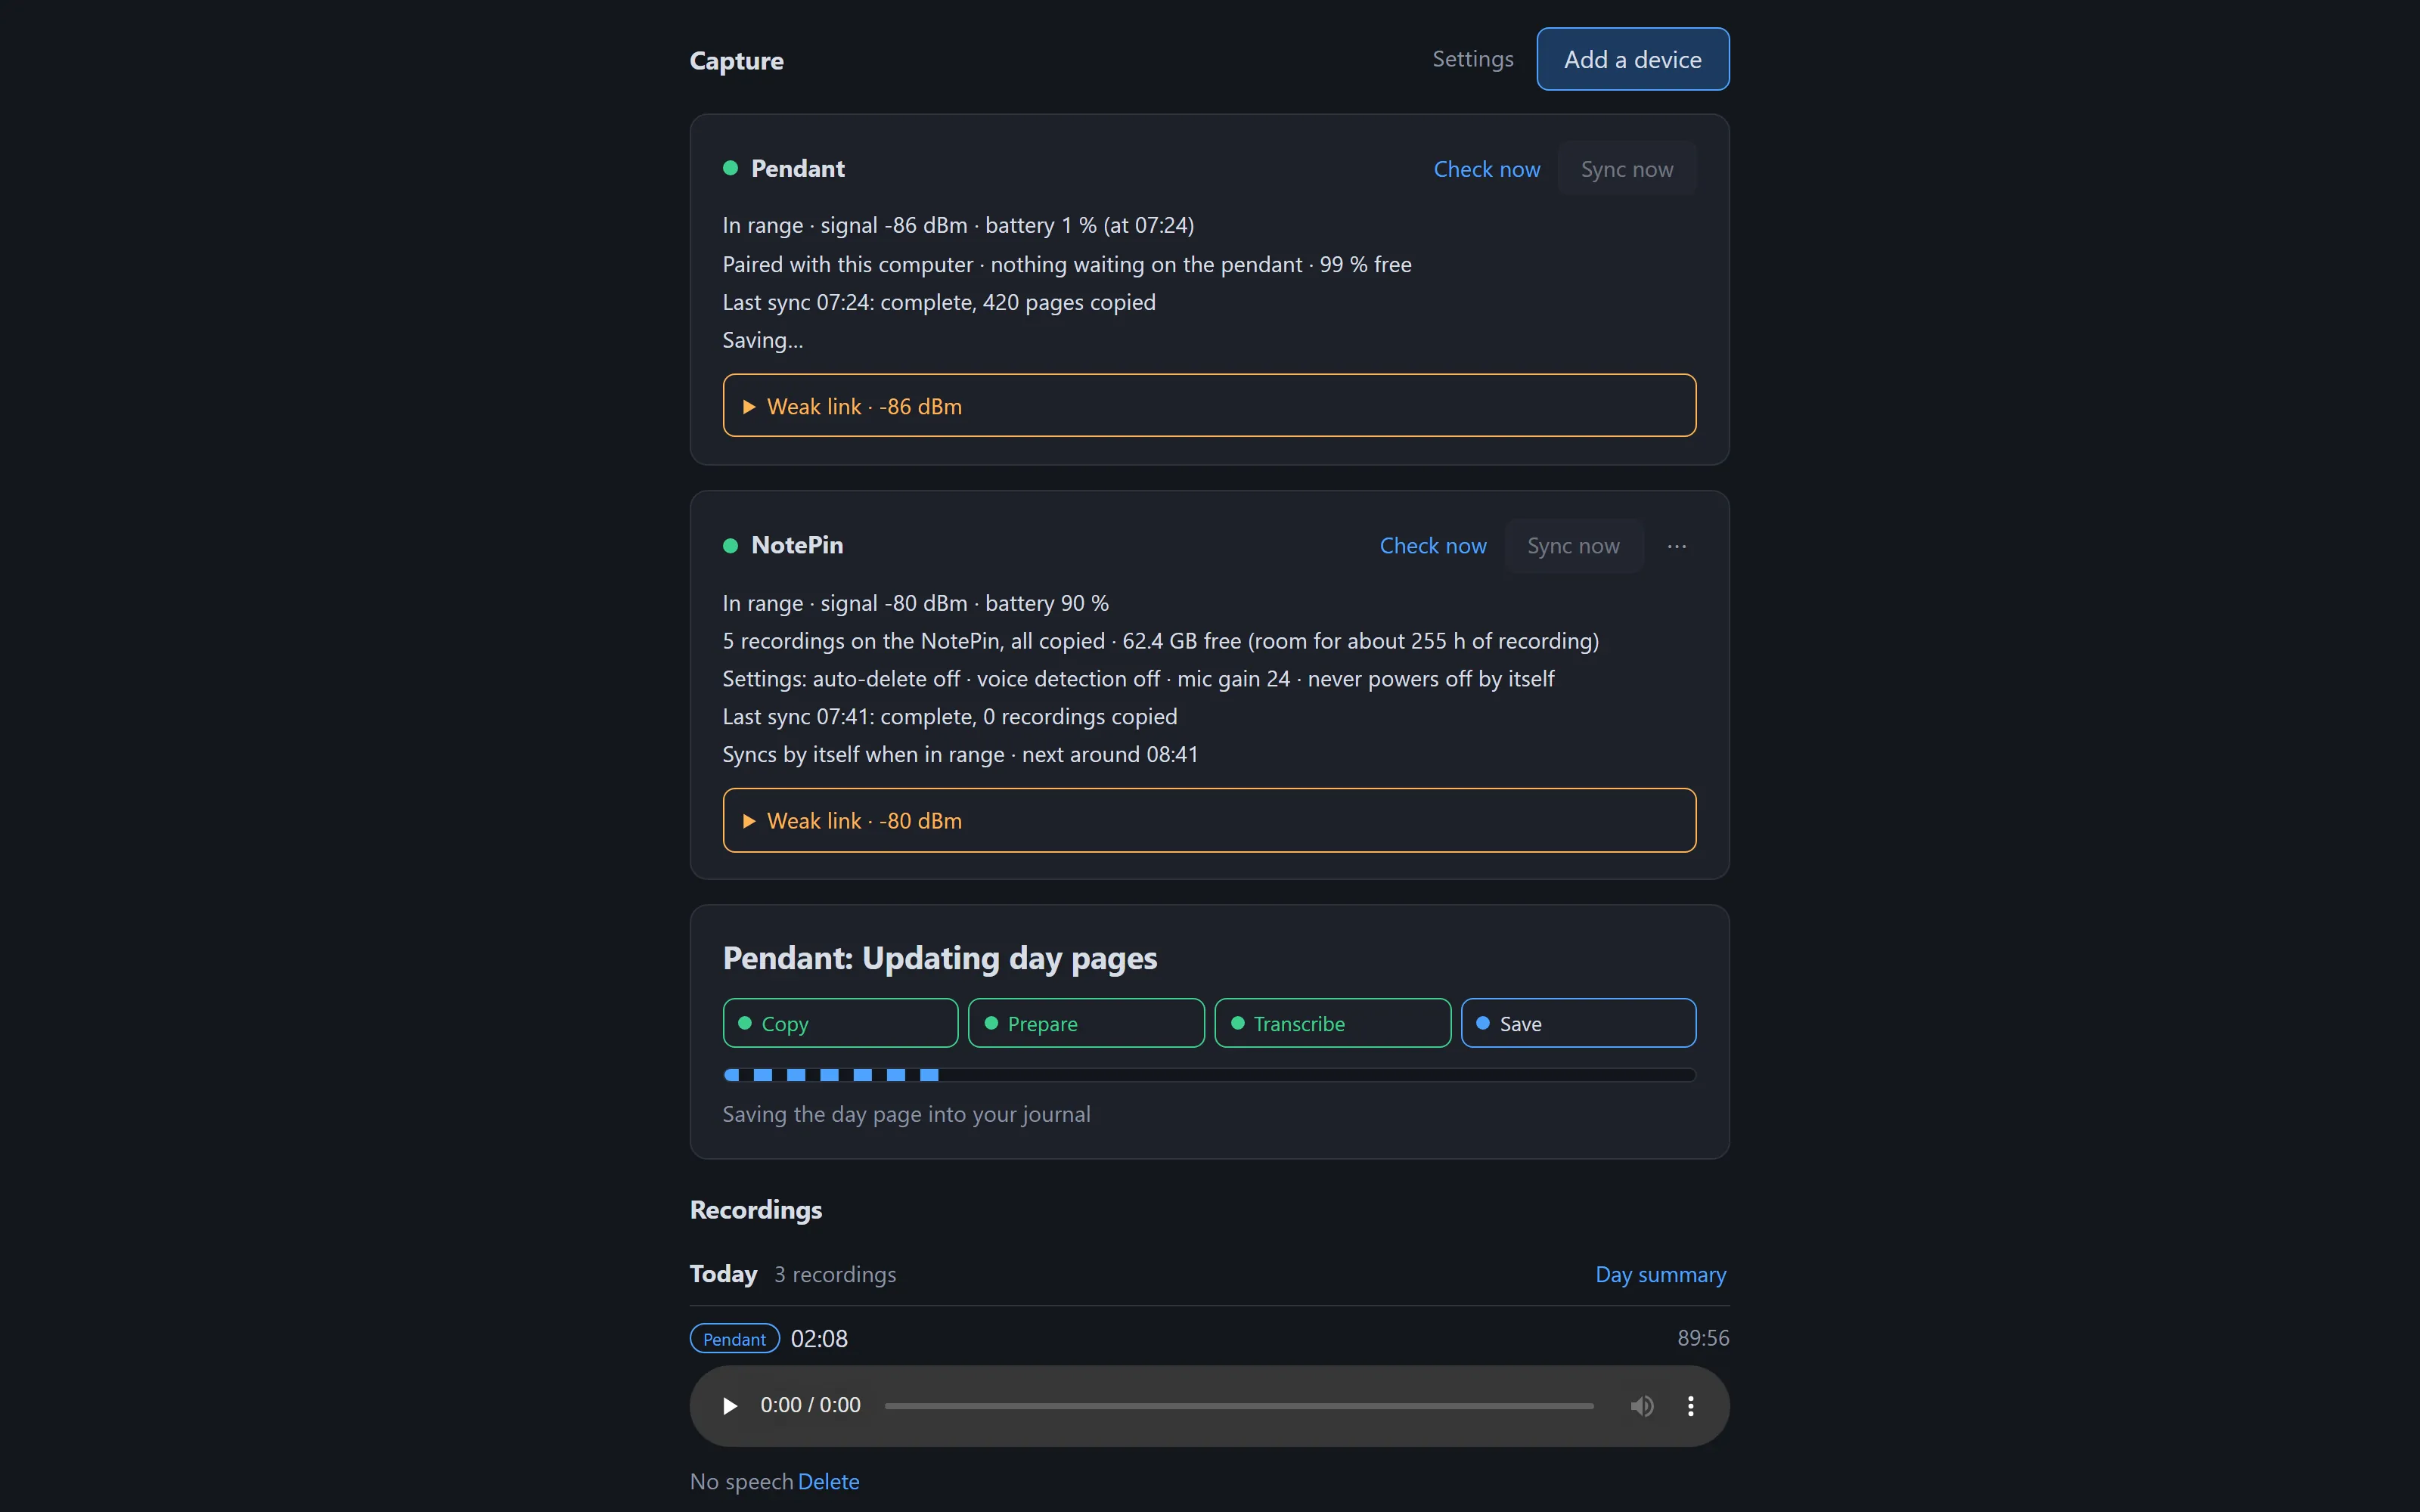Click the 'Paired with this computer' line
This screenshot has width=2420, height=1512.
[1067, 264]
